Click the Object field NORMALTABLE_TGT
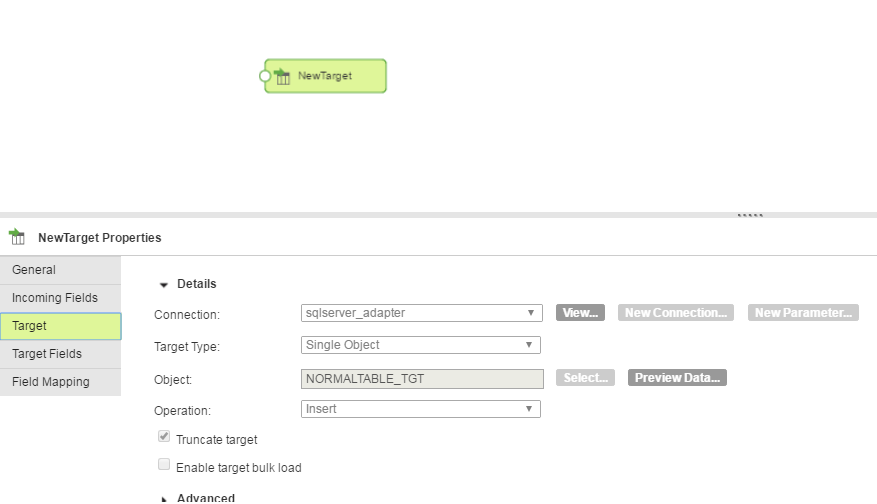 tap(422, 379)
